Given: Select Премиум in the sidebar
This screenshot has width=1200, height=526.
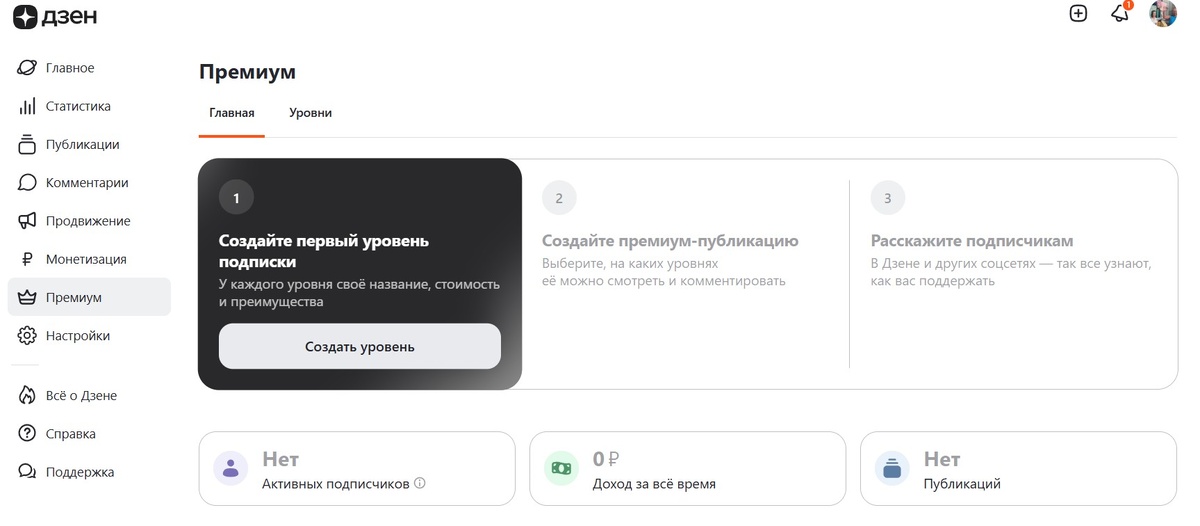Looking at the screenshot, I should coord(89,297).
